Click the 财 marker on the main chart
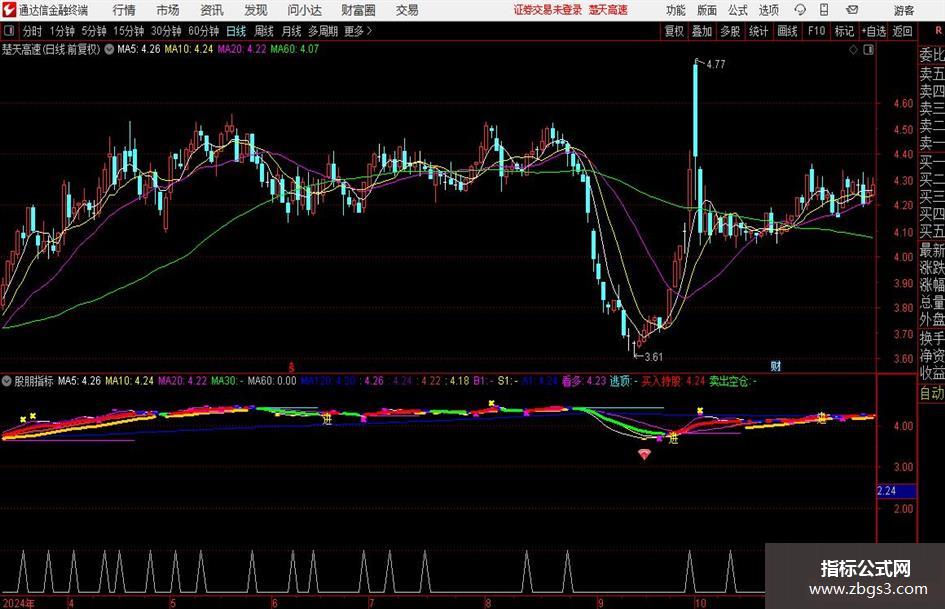This screenshot has height=609, width=945. click(x=776, y=365)
